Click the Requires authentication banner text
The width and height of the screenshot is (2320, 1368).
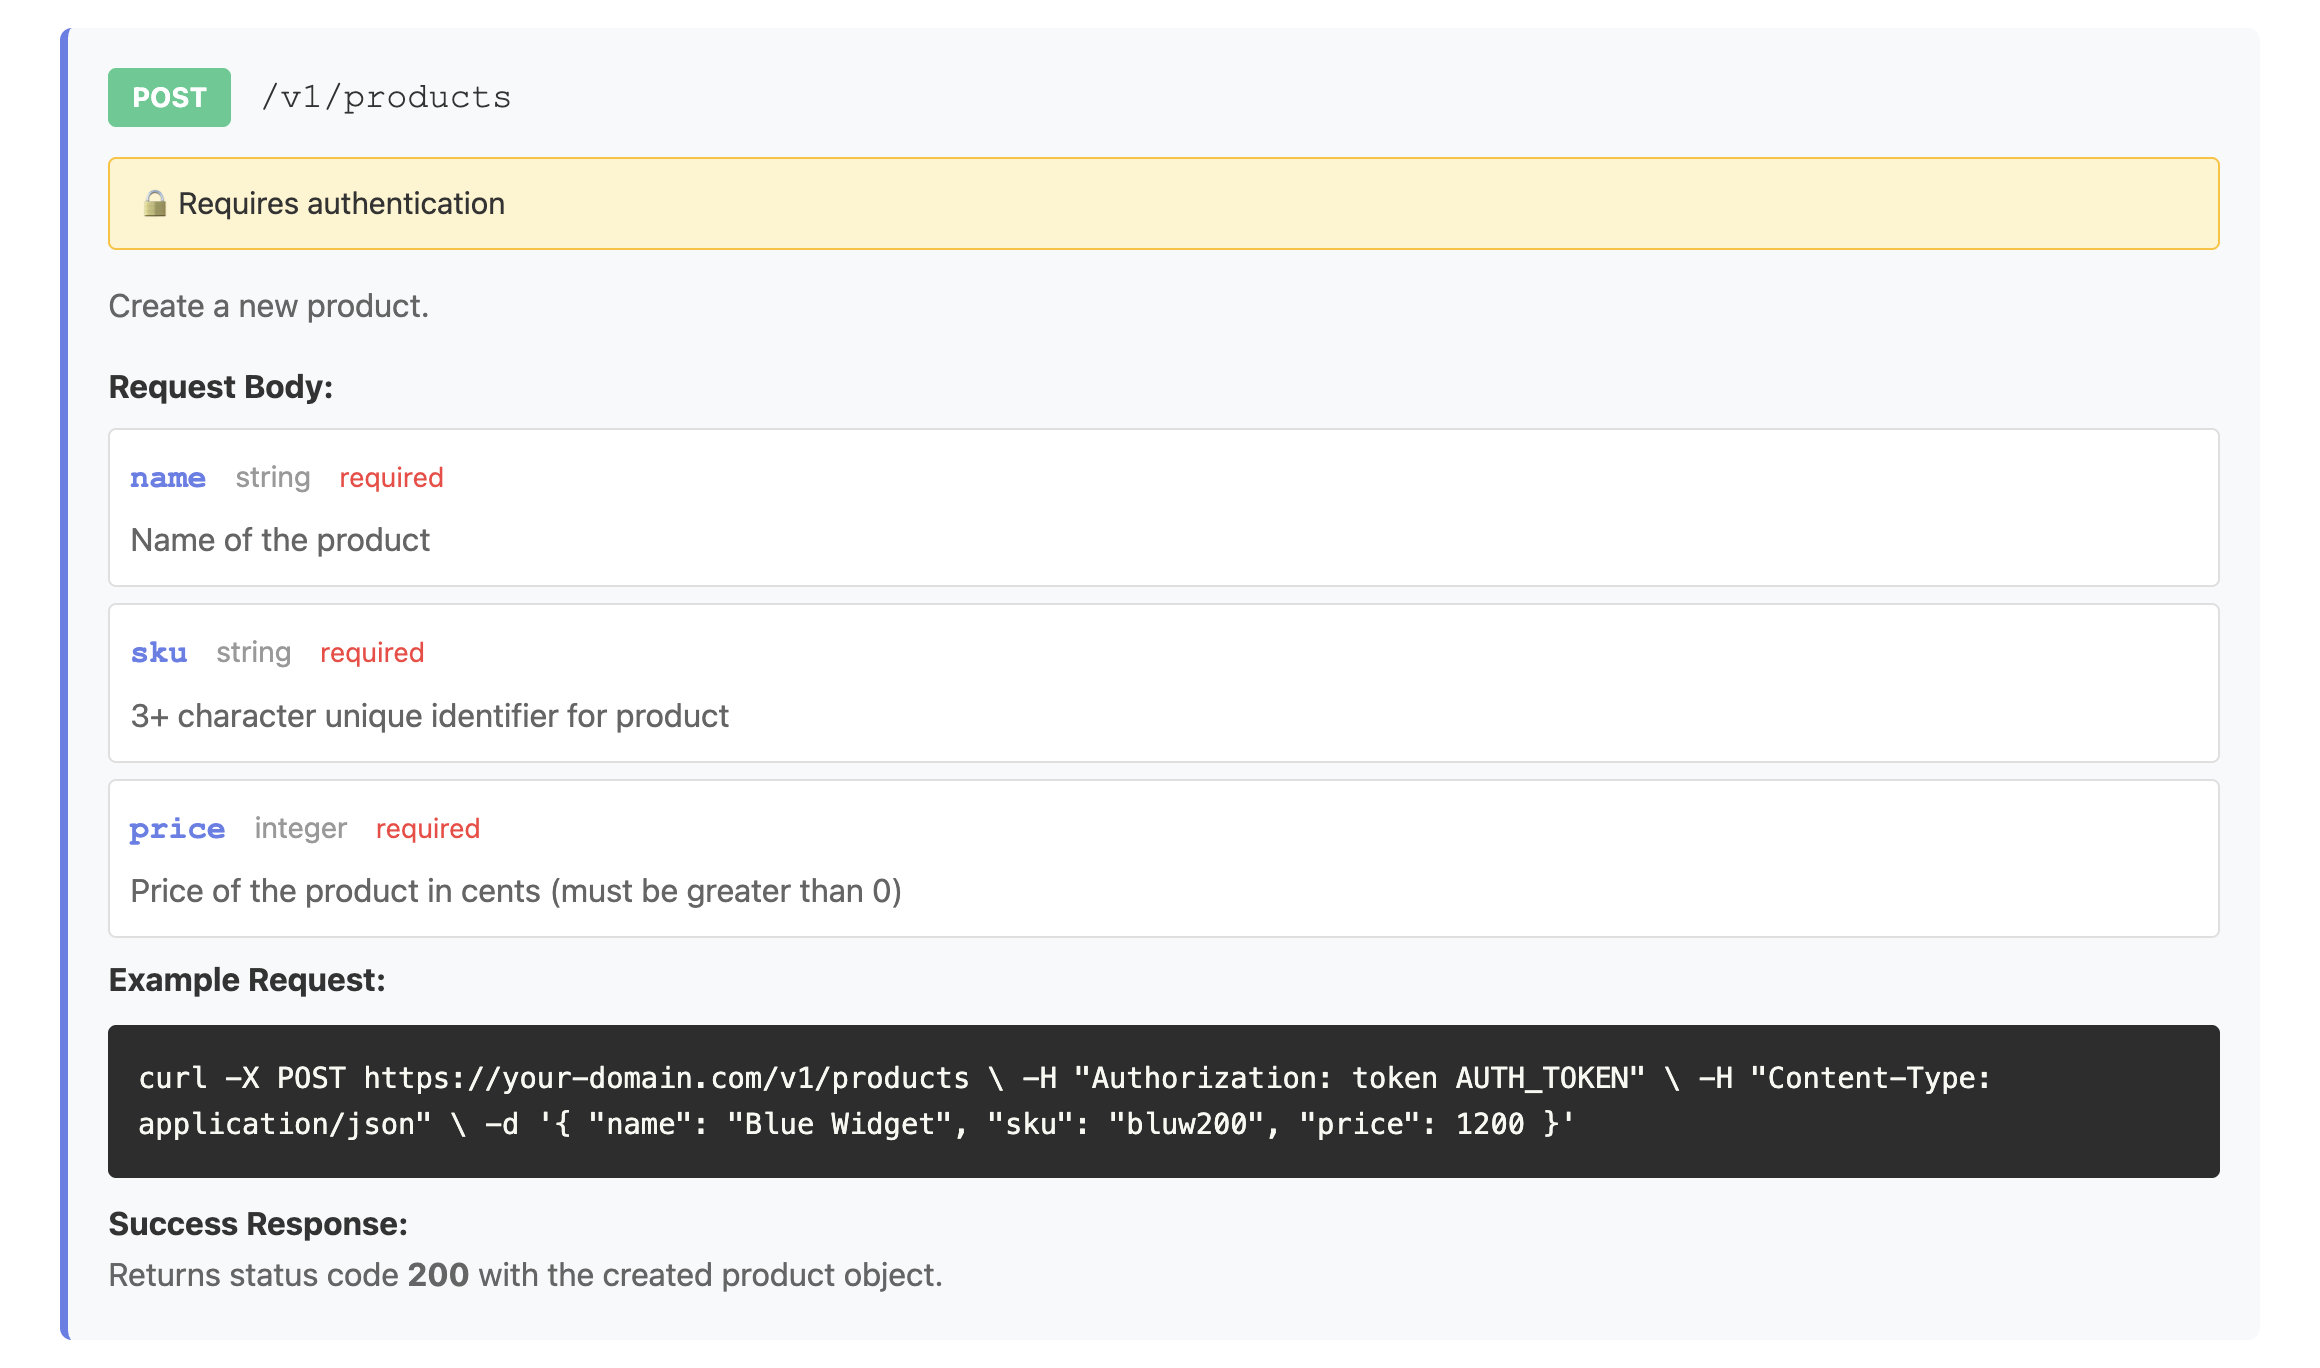341,204
